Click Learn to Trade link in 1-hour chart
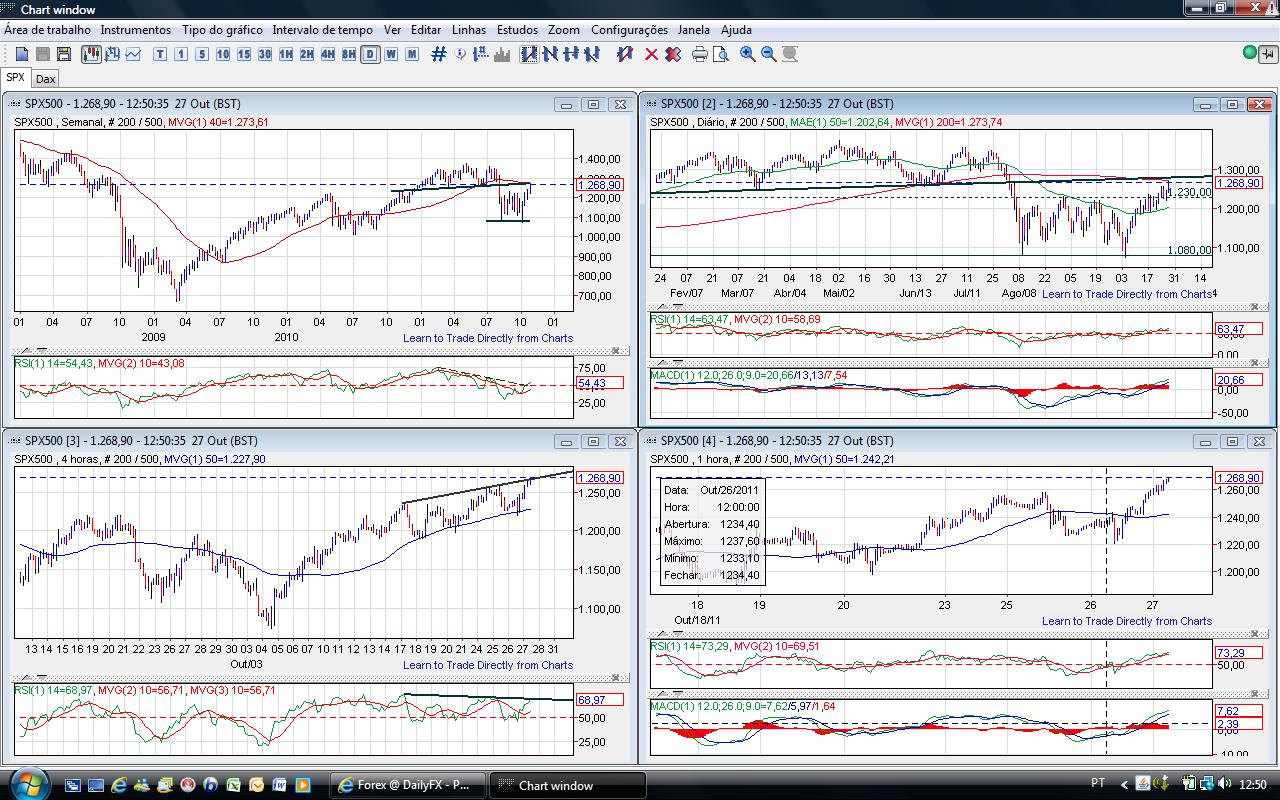1280x800 pixels. click(1127, 621)
